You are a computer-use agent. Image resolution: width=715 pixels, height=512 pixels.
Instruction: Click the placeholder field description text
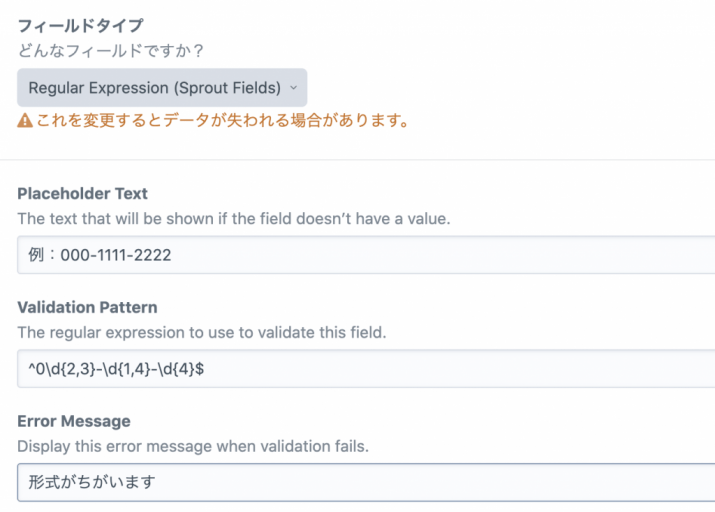[234, 218]
